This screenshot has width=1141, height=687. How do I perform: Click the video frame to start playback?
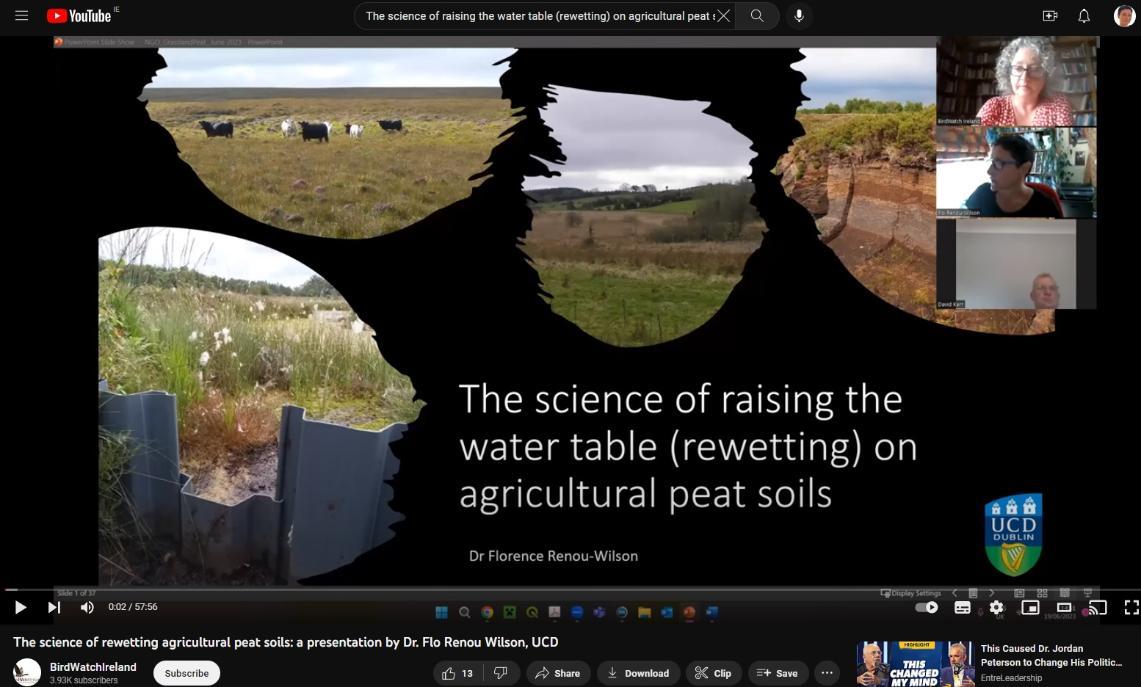(570, 311)
